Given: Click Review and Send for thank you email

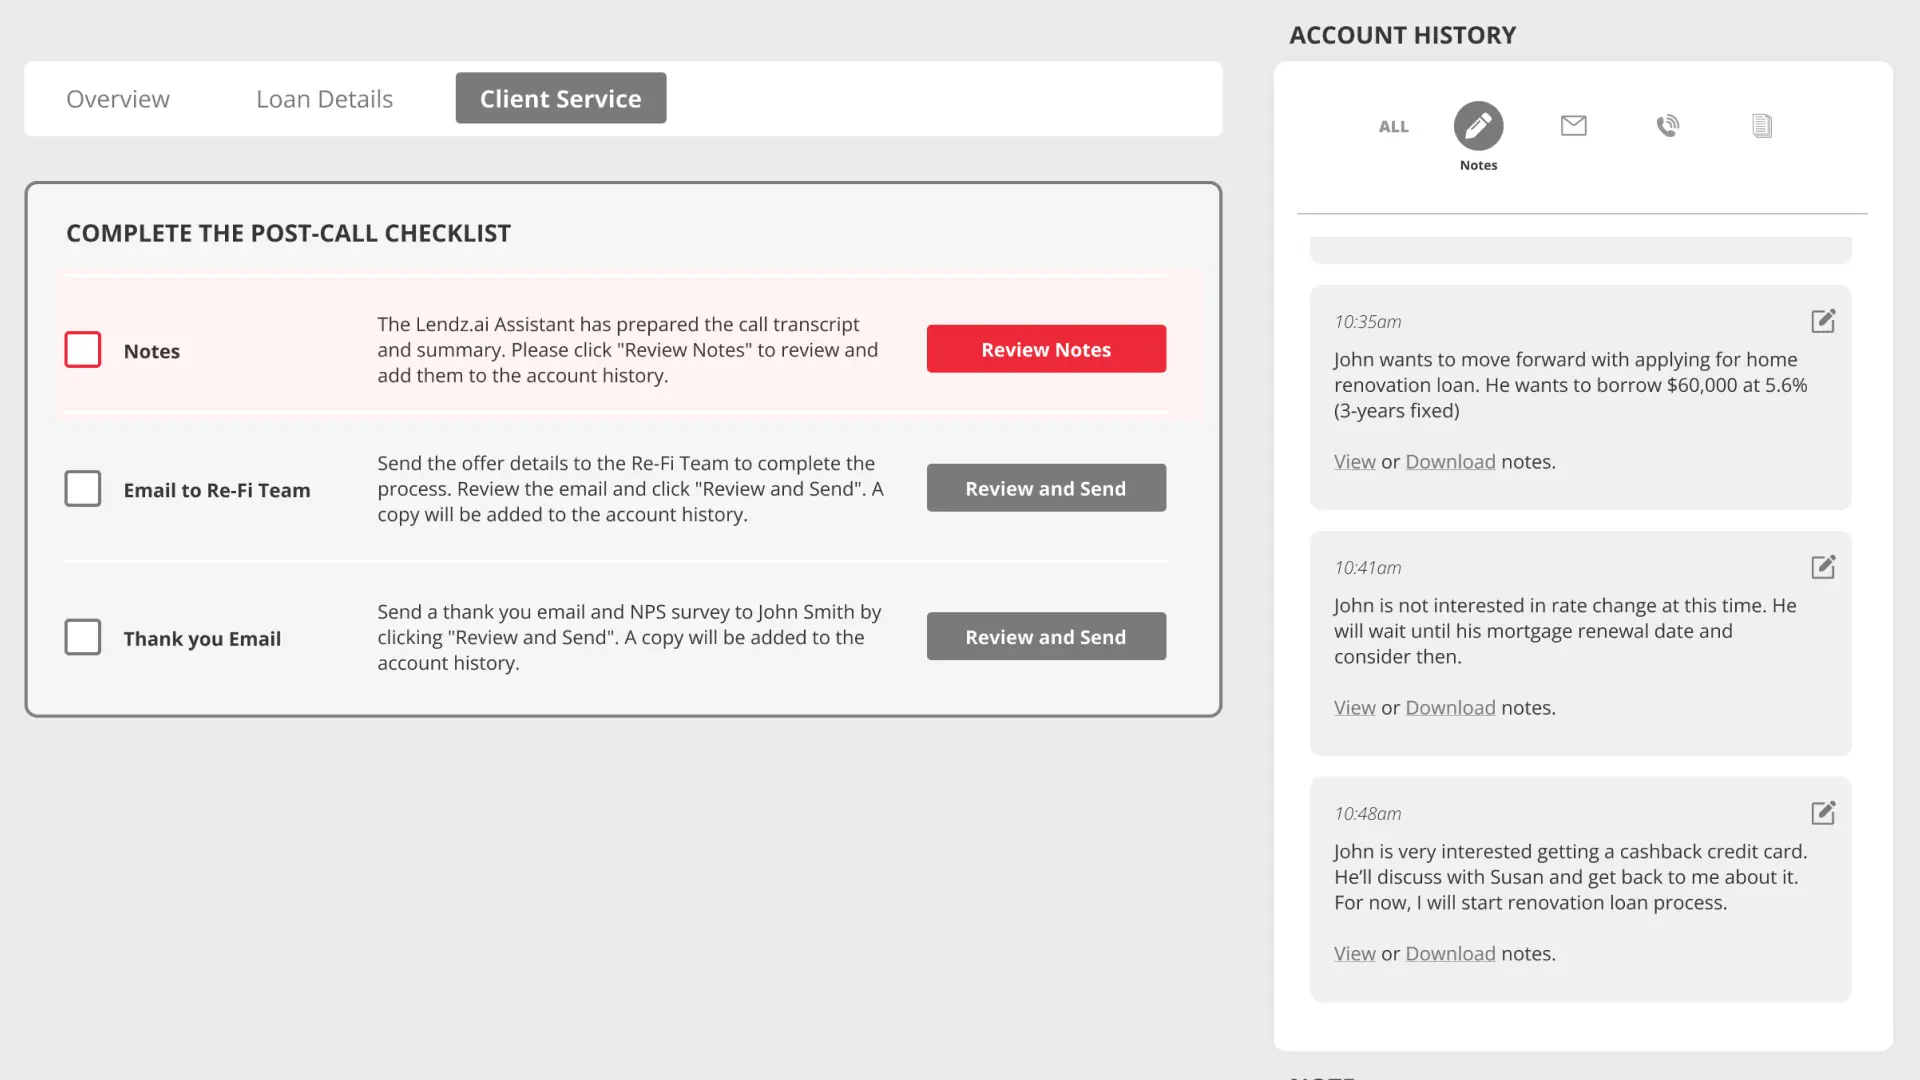Looking at the screenshot, I should [1045, 637].
